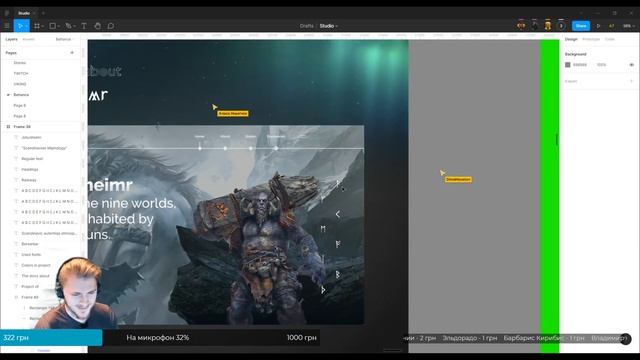
Task: Click the blue Share button
Action: tap(580, 26)
